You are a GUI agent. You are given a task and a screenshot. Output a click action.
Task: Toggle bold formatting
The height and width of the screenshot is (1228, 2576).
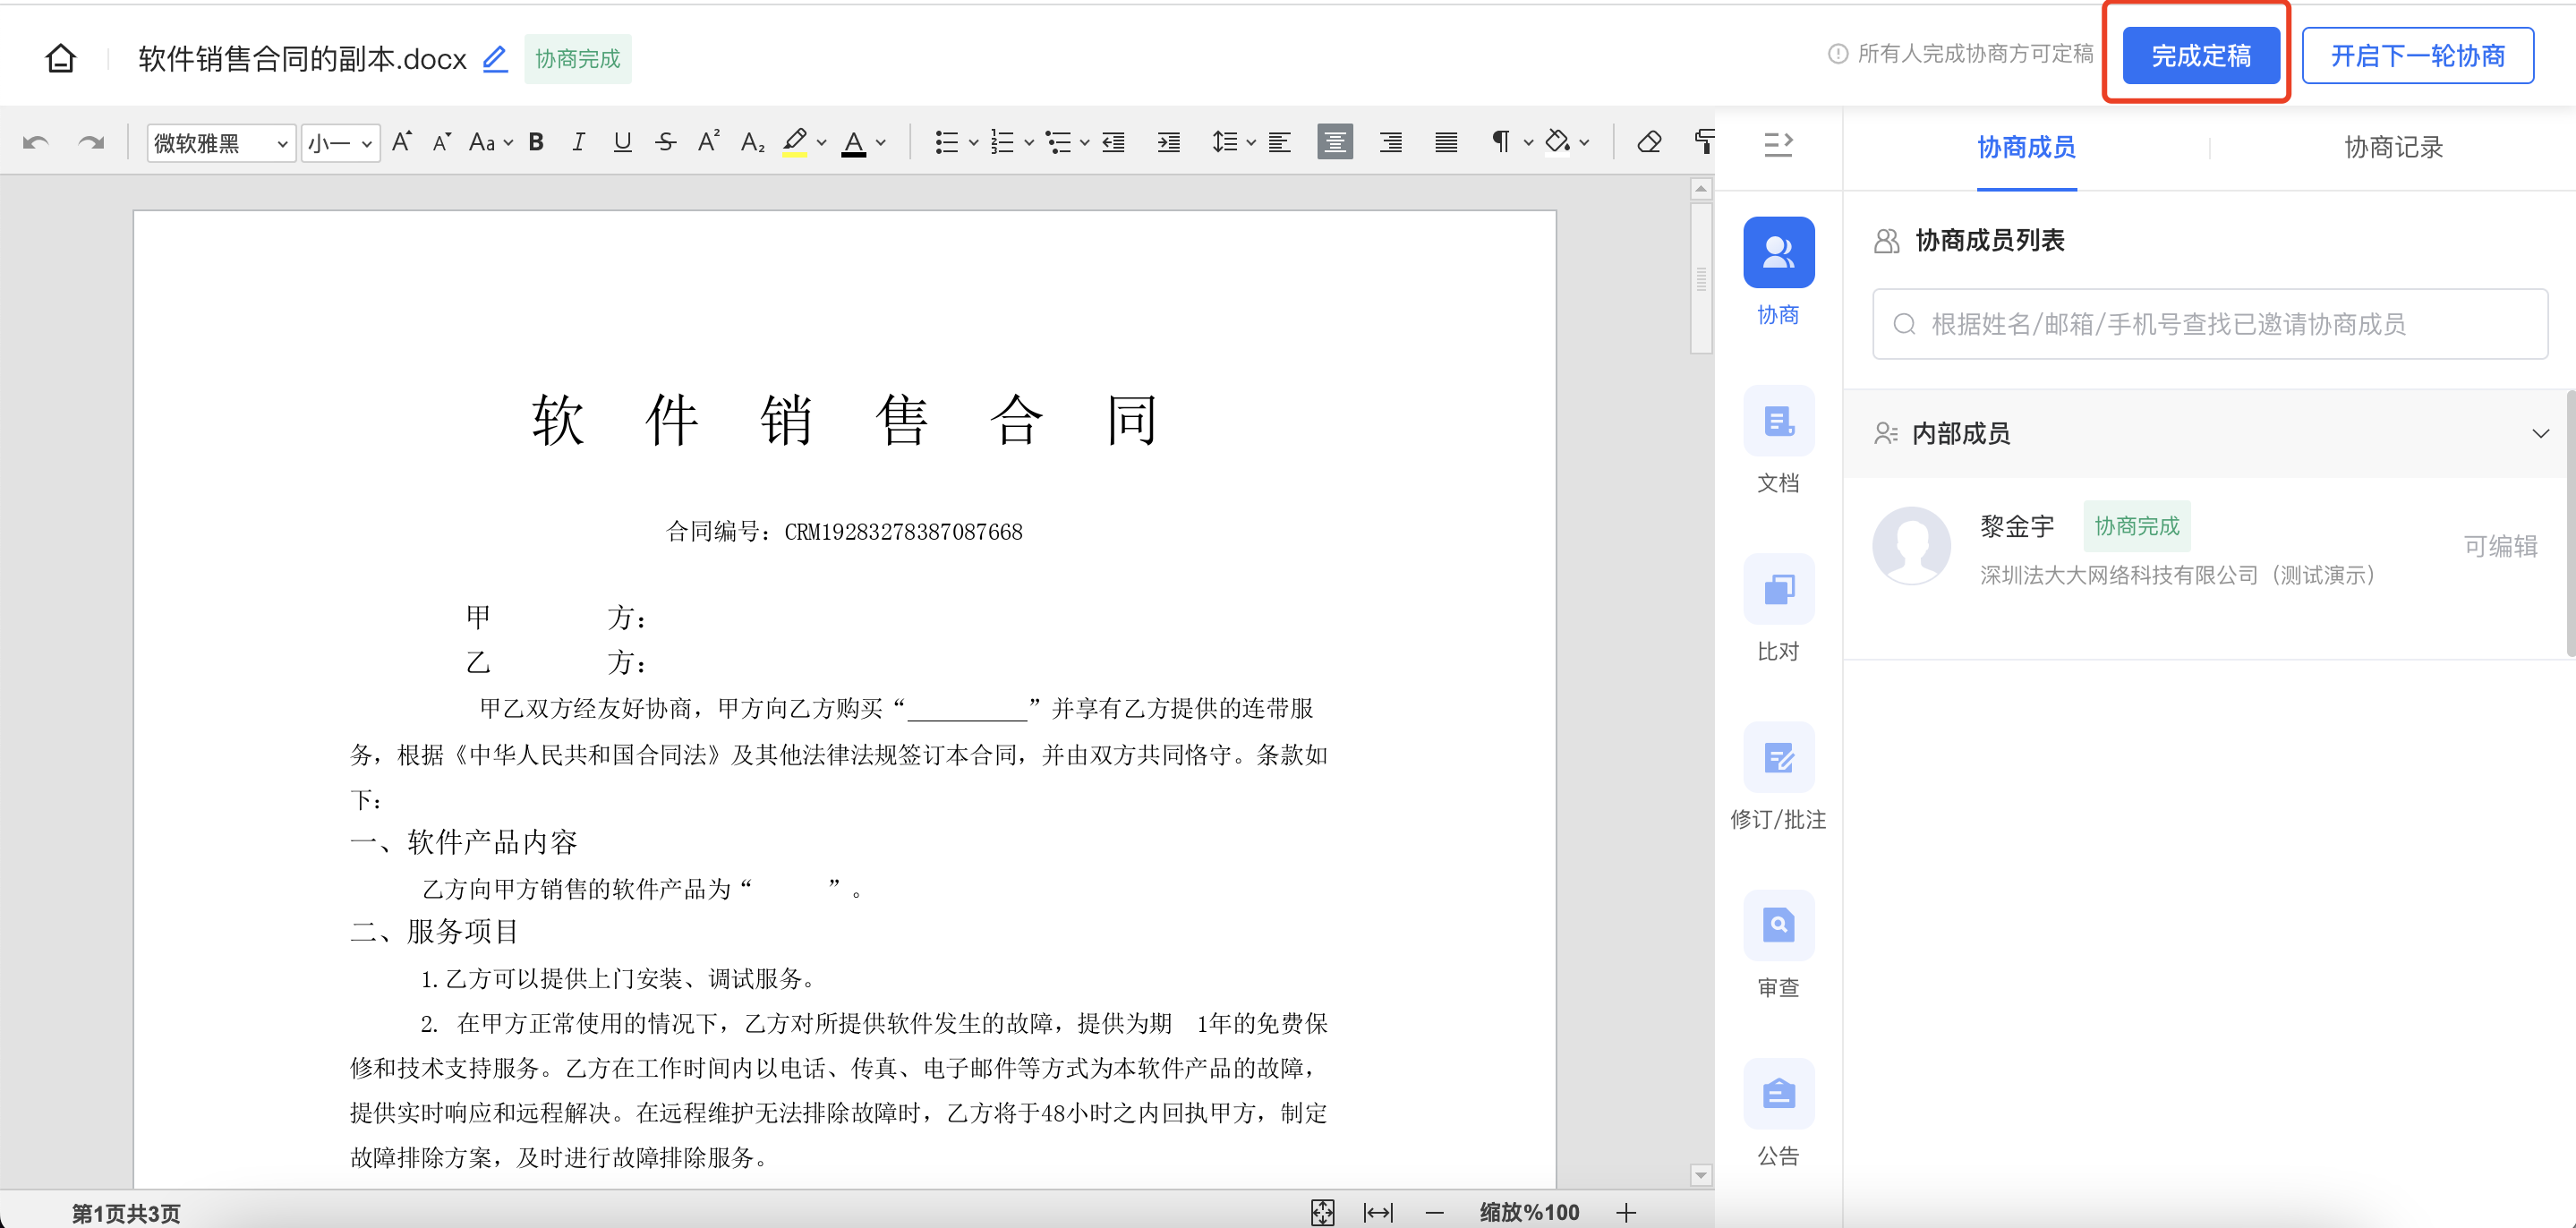point(536,142)
